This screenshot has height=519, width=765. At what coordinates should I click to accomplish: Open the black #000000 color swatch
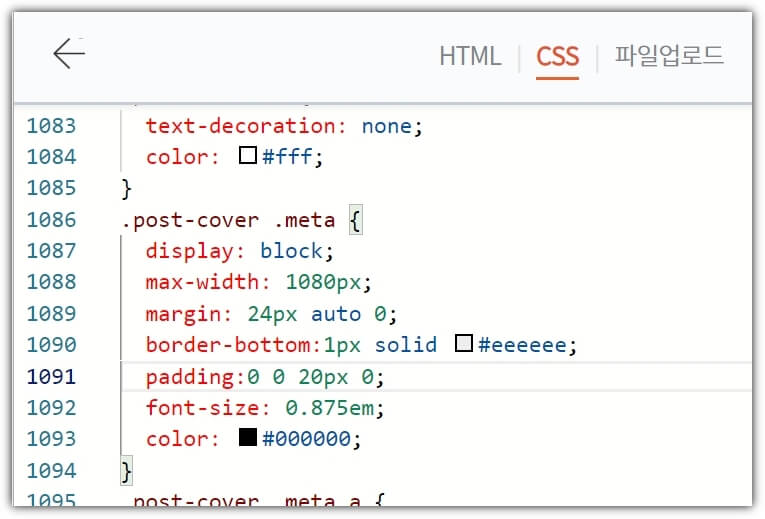click(248, 437)
